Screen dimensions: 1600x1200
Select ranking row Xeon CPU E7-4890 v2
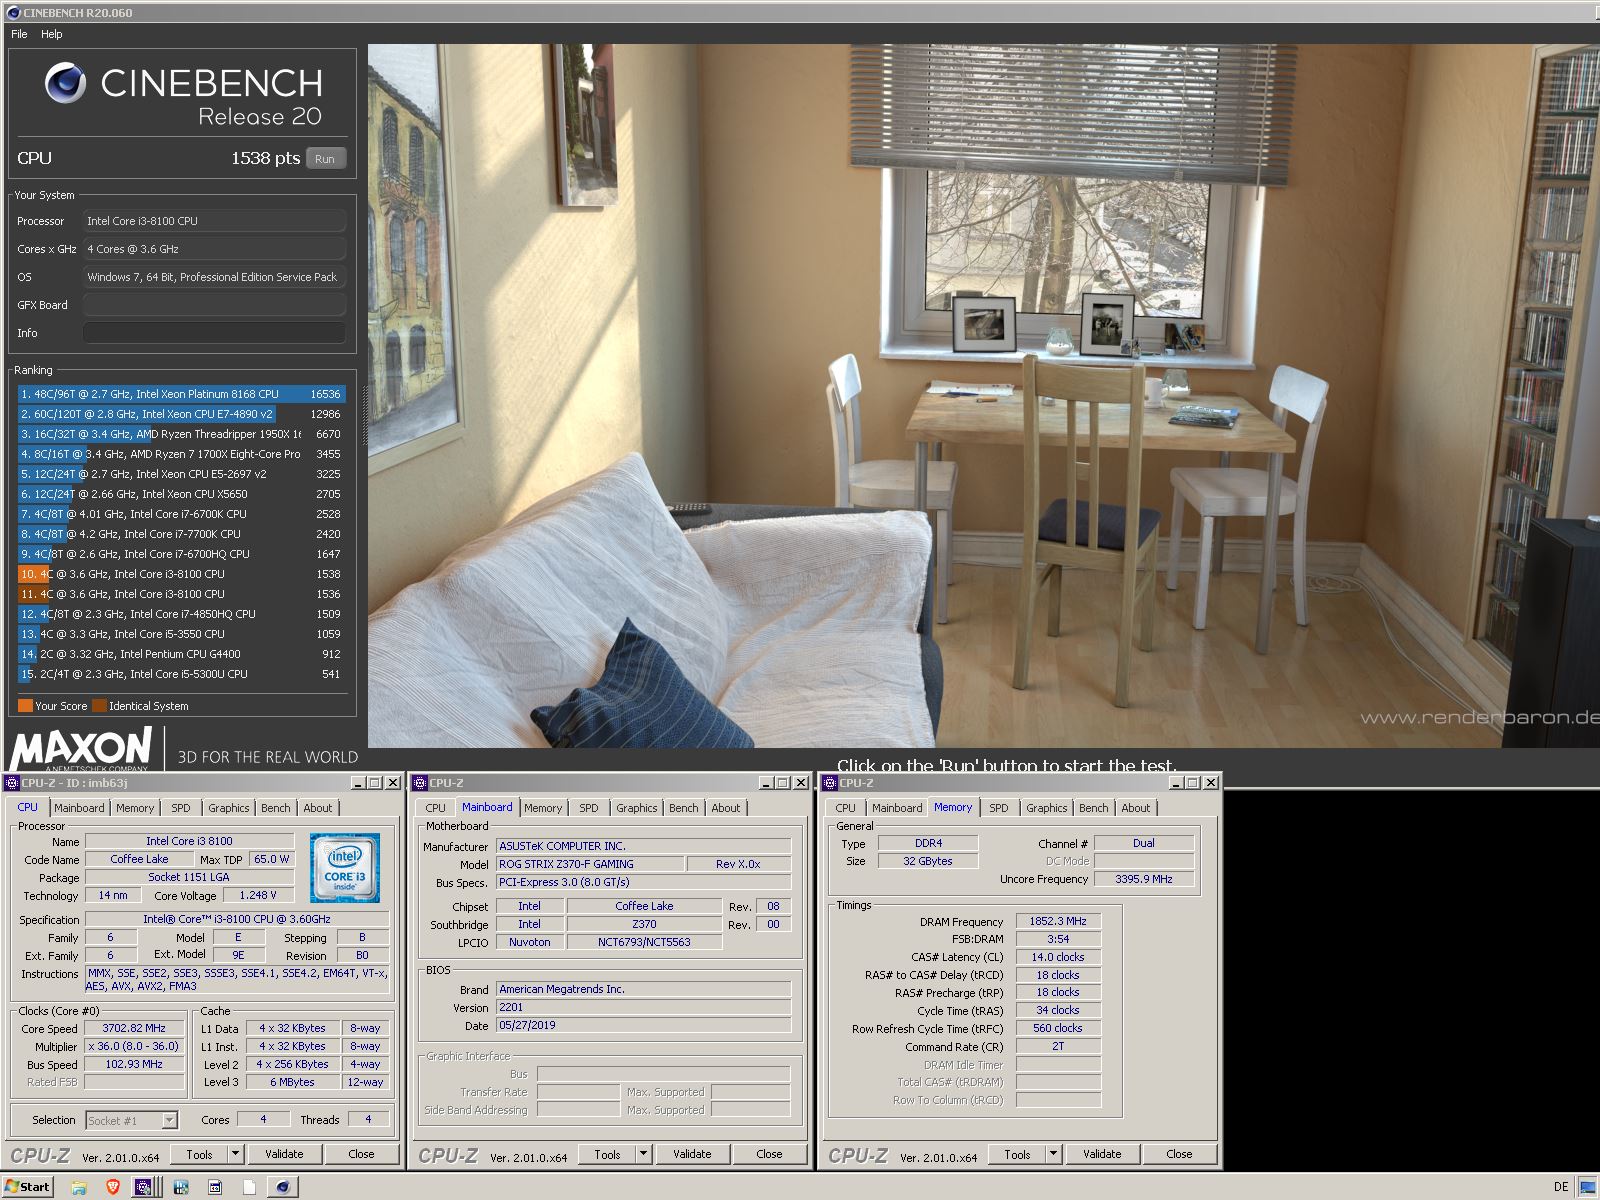click(181, 414)
